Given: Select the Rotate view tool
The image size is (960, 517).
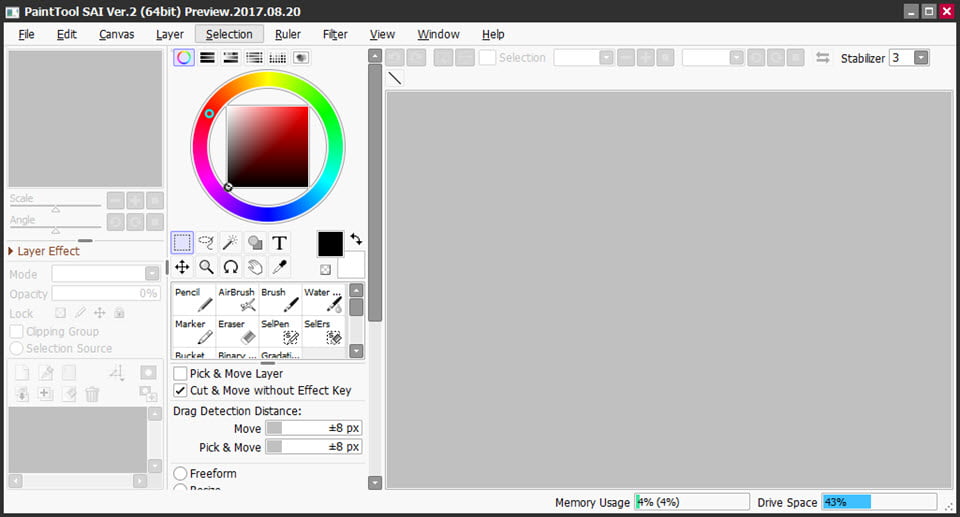Looking at the screenshot, I should pyautogui.click(x=230, y=267).
